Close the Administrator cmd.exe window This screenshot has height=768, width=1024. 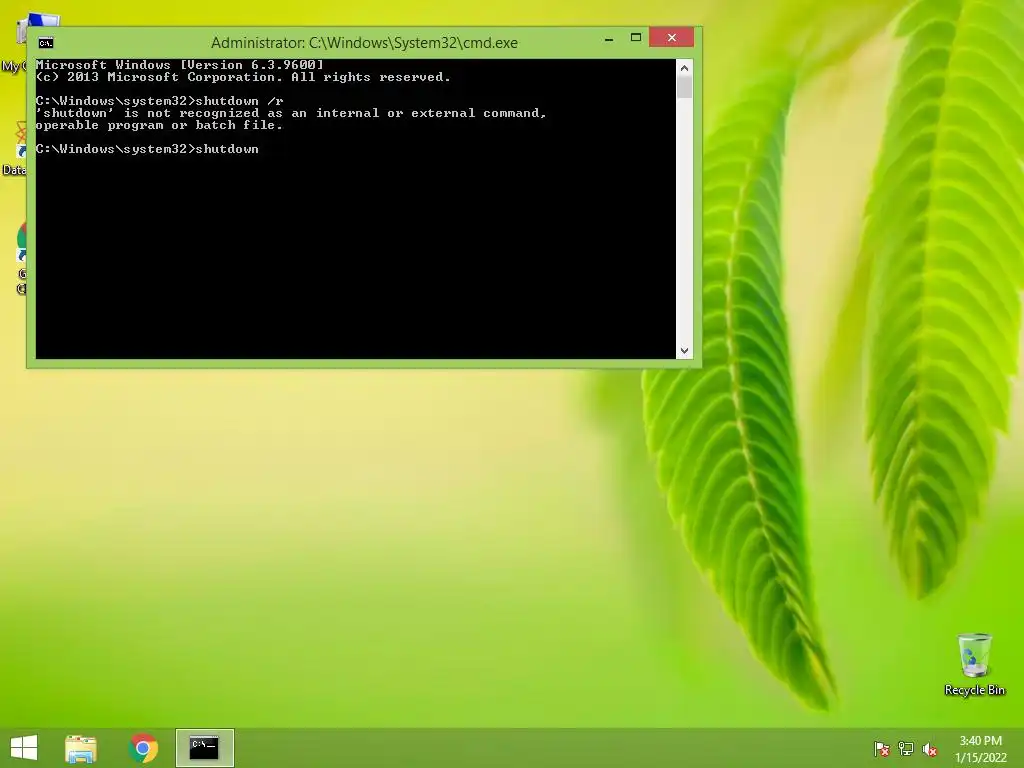[x=671, y=38]
